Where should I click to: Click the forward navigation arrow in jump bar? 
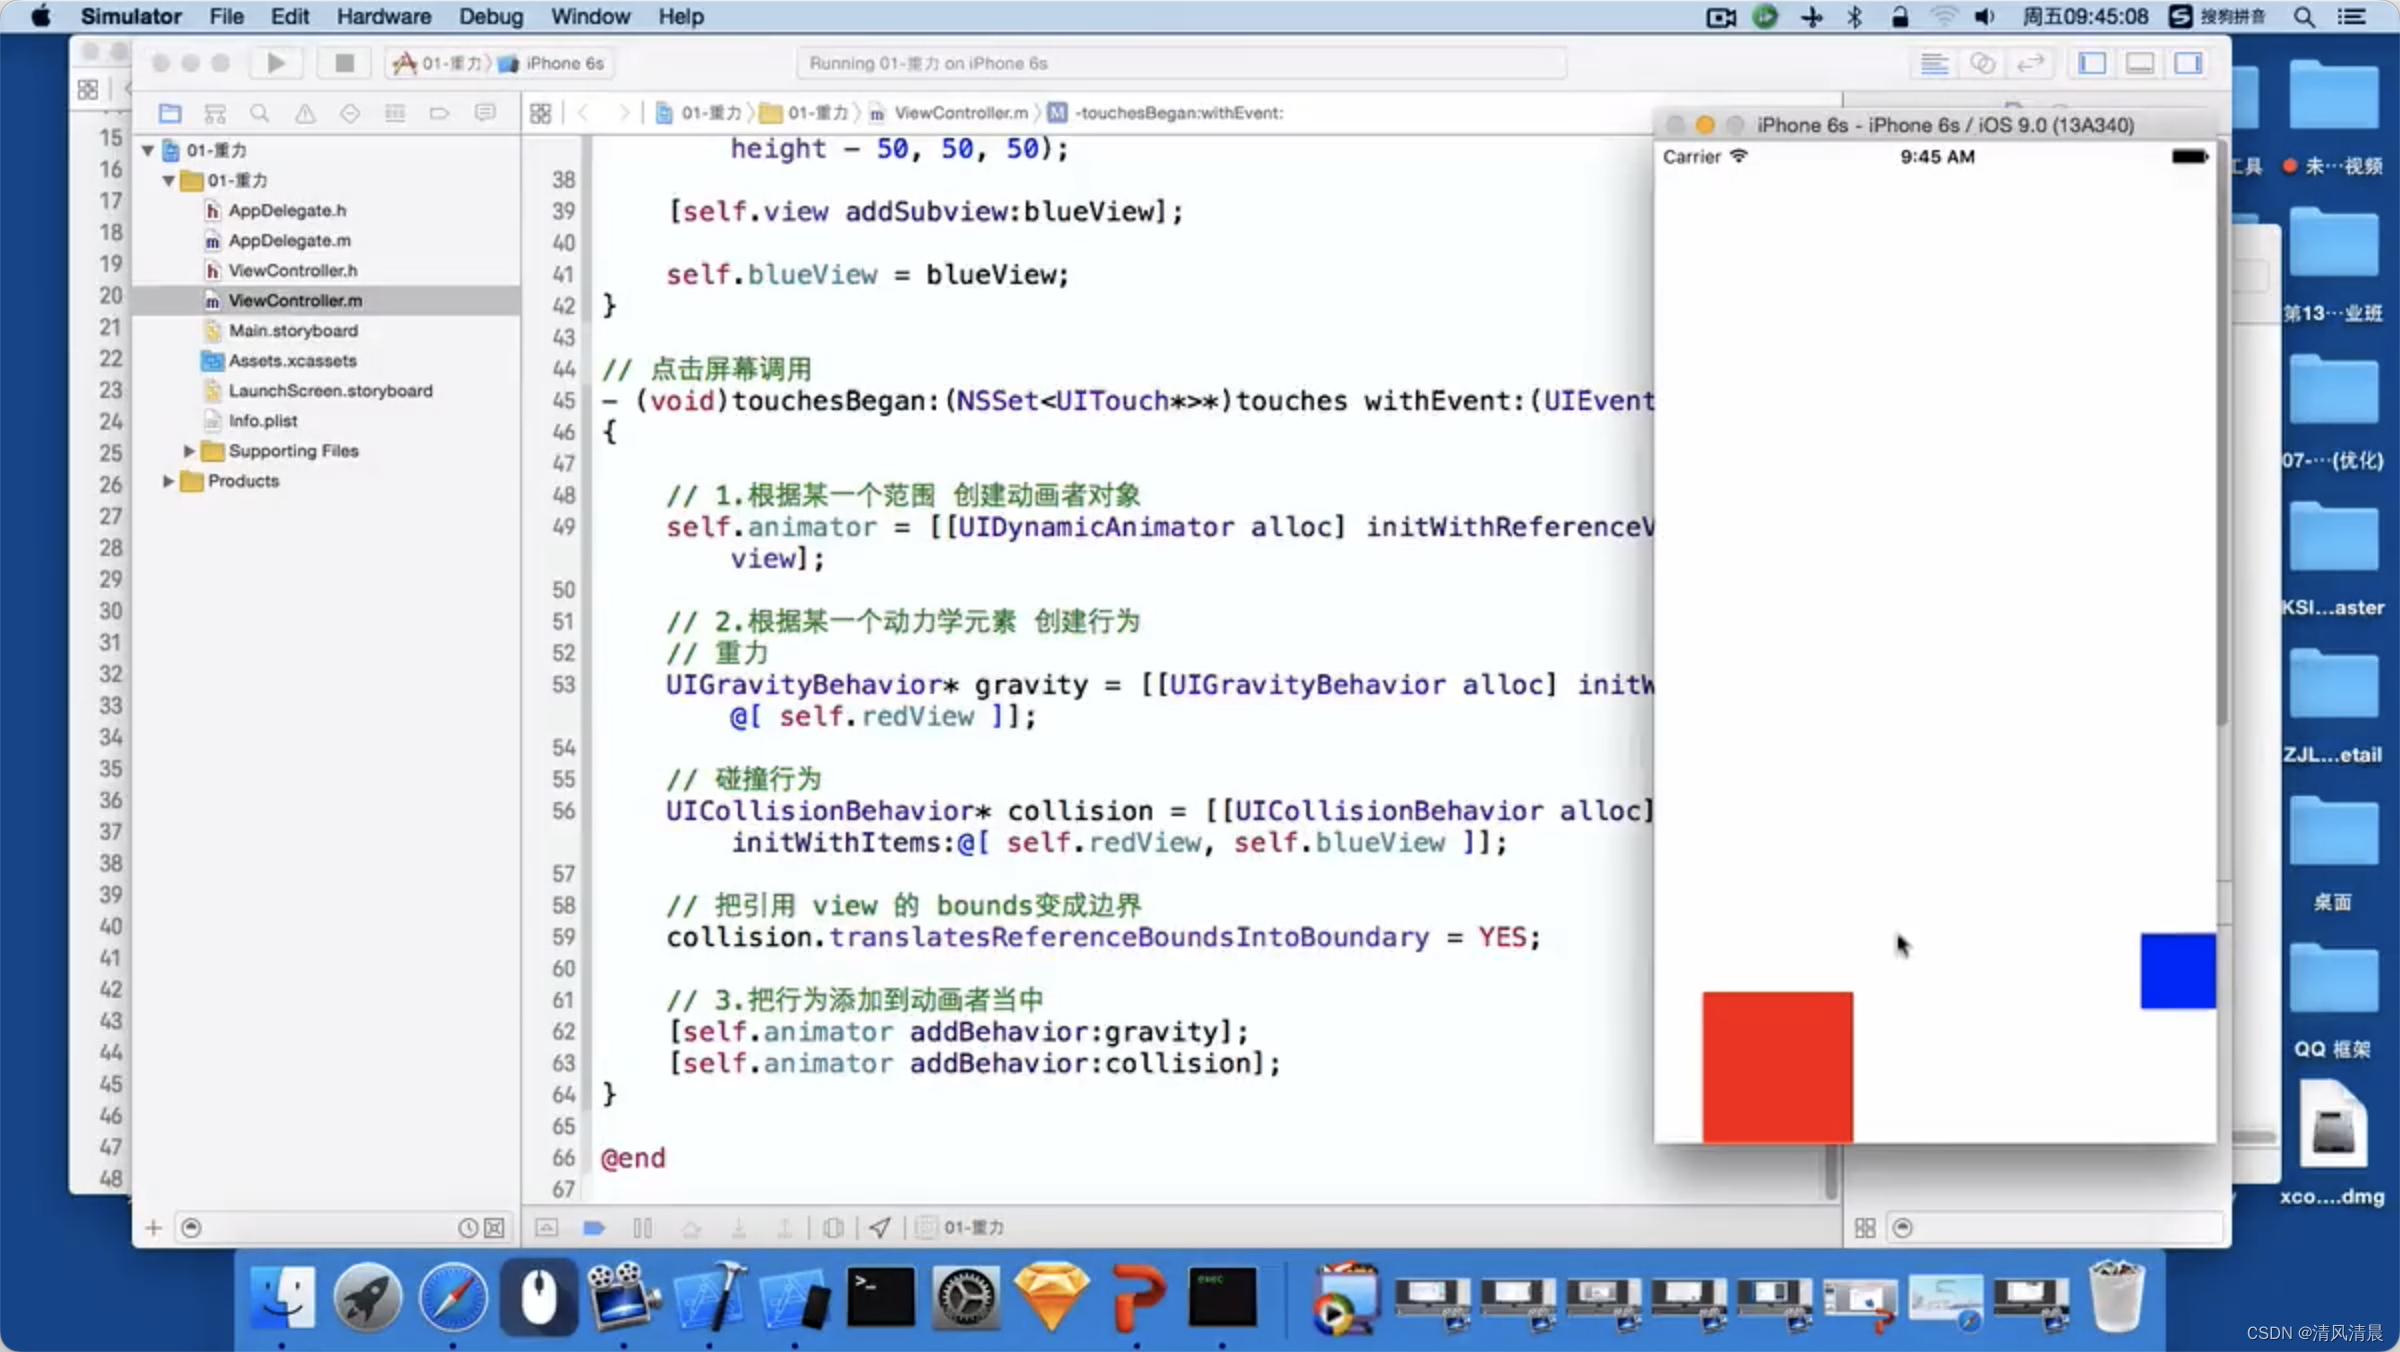[625, 112]
